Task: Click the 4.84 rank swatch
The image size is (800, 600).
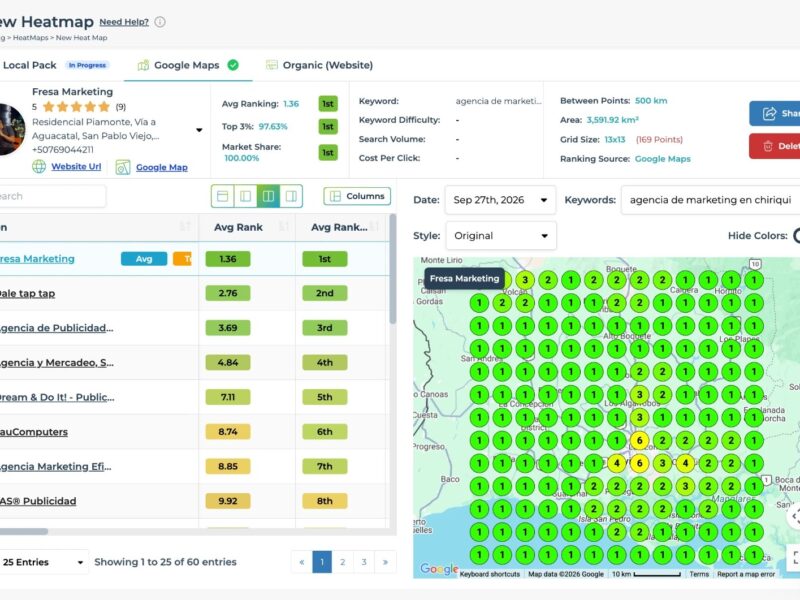Action: coord(228,362)
